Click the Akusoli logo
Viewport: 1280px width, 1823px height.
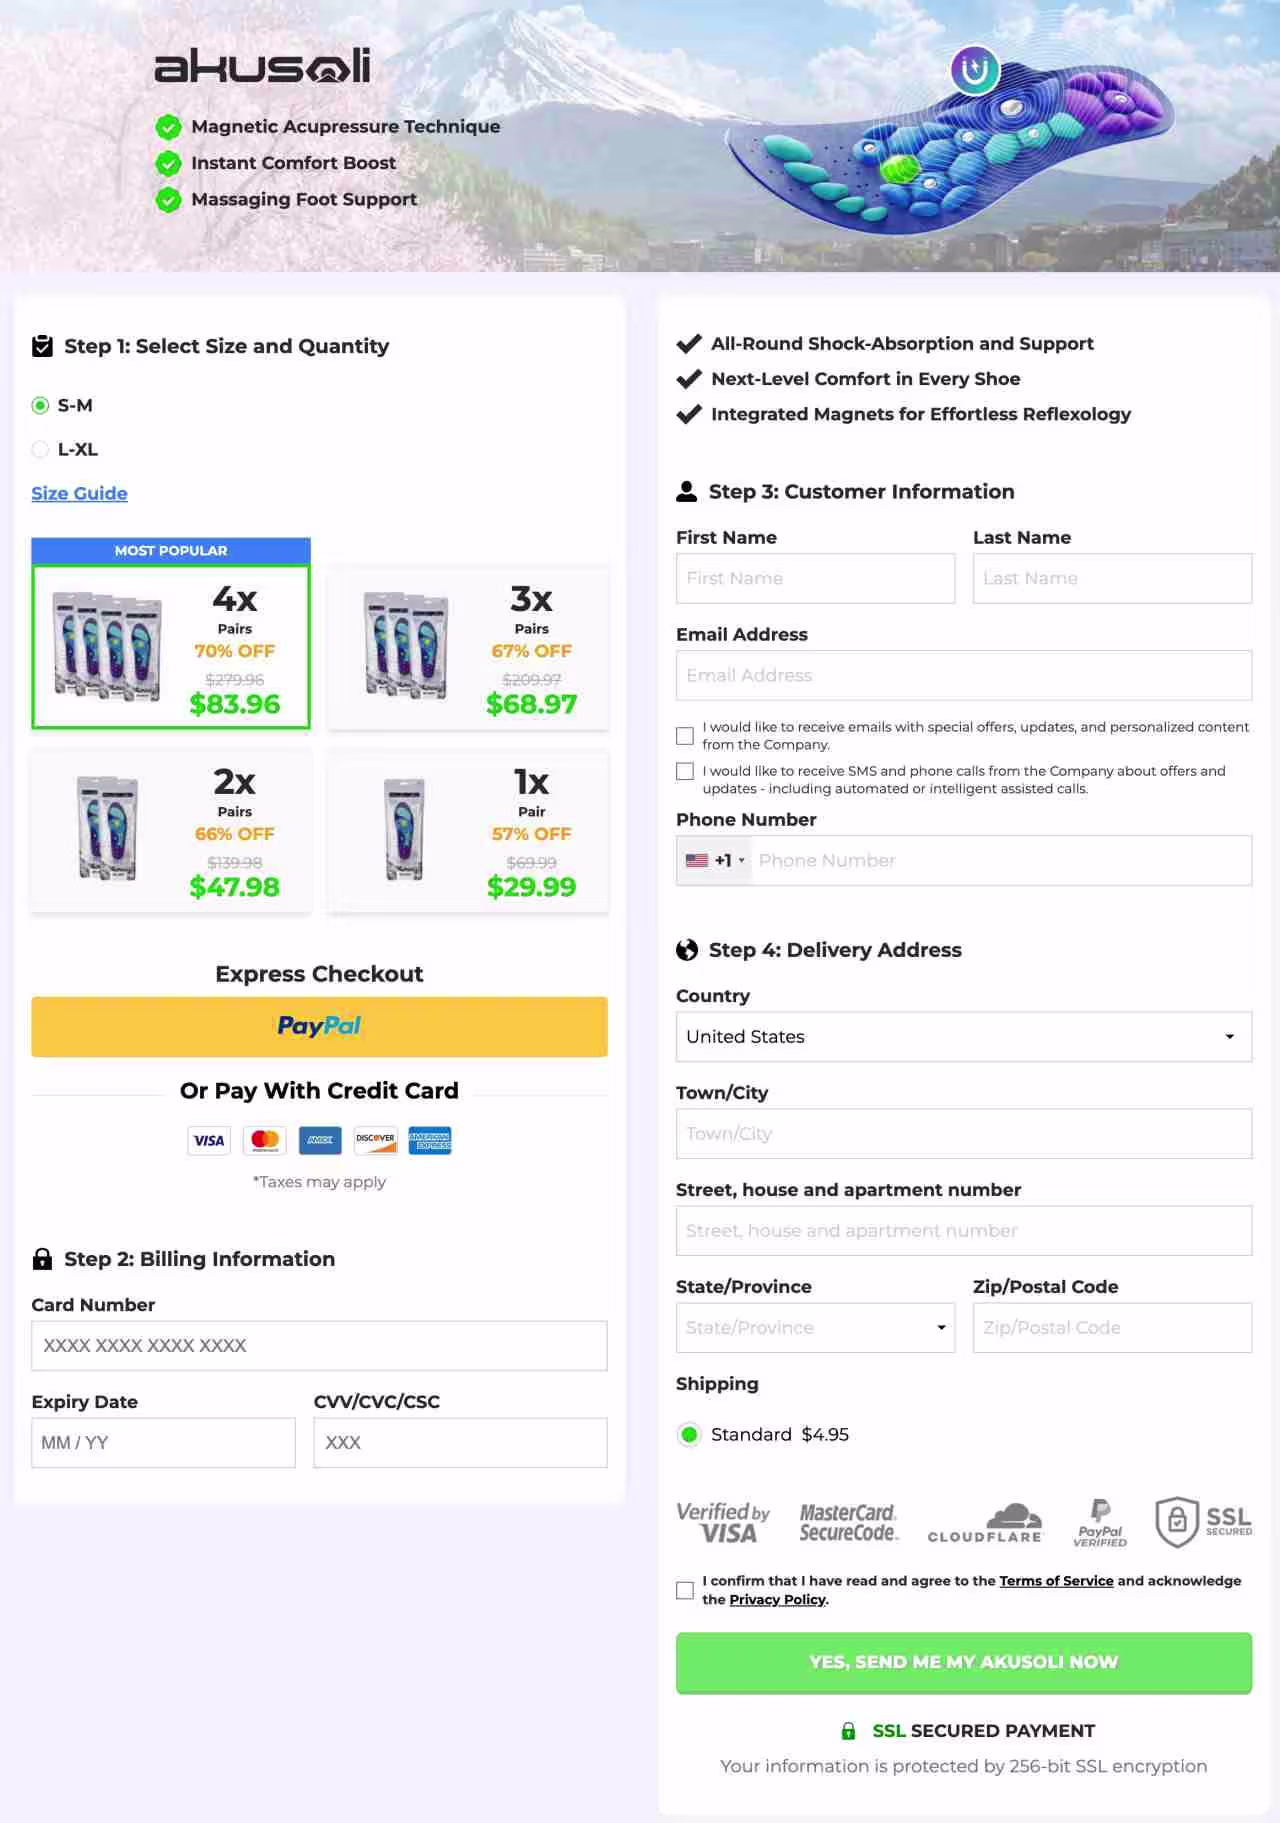click(262, 66)
